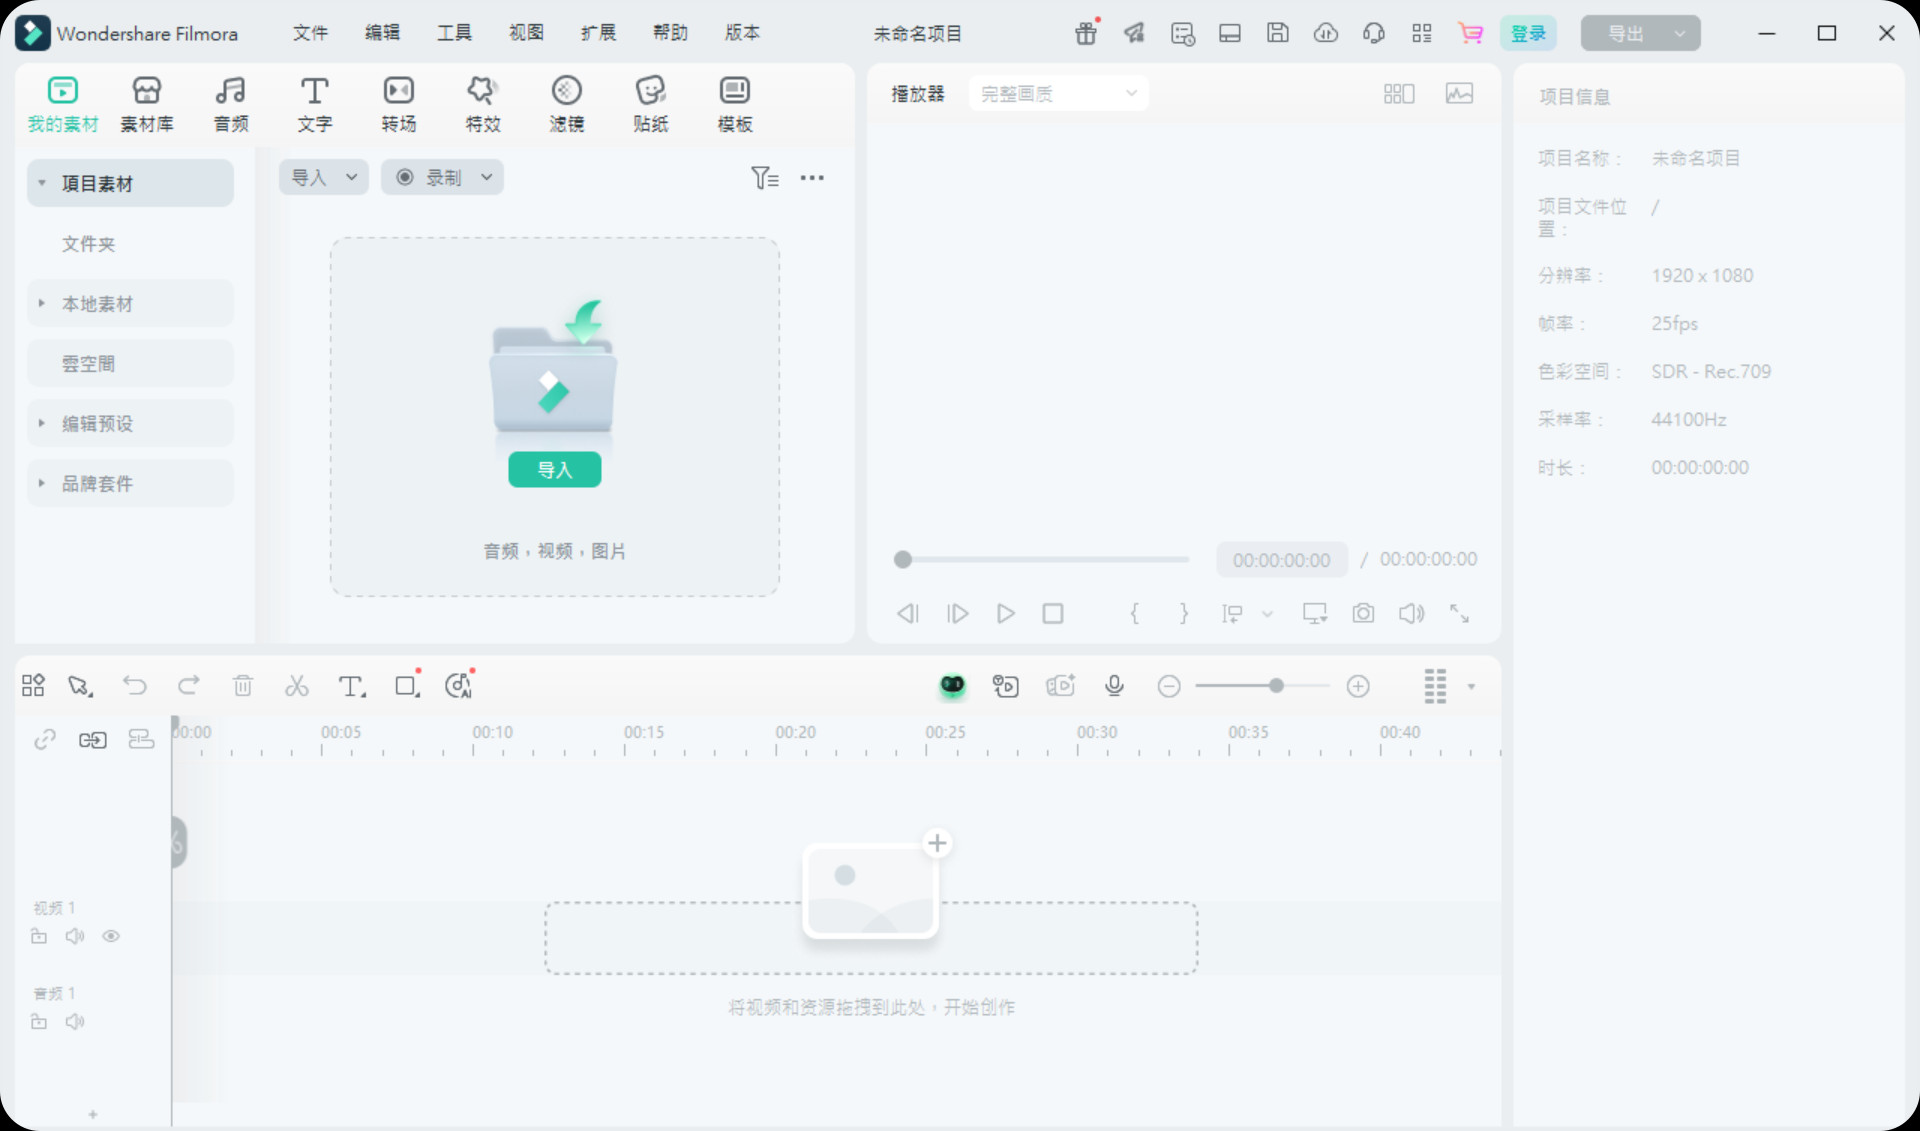
Task: Zoom out the timeline with minus
Action: [1169, 686]
